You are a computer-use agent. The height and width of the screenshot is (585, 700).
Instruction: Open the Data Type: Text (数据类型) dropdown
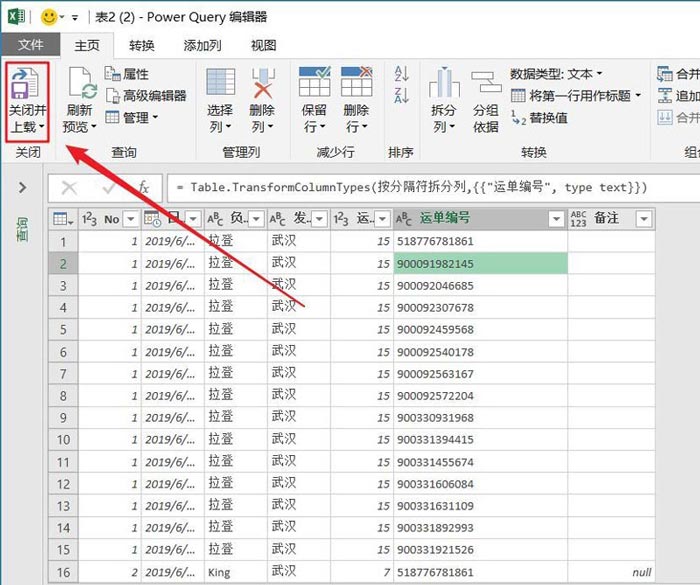pyautogui.click(x=556, y=74)
